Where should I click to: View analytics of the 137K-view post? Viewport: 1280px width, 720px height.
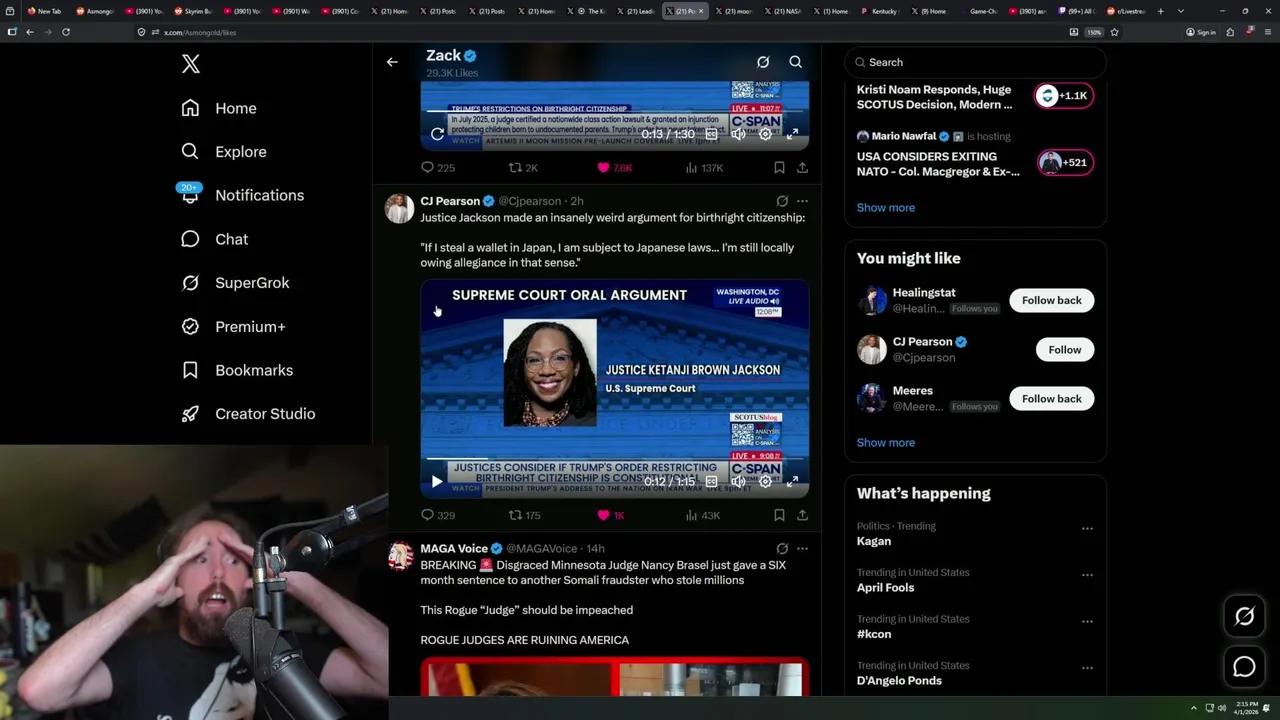[704, 168]
